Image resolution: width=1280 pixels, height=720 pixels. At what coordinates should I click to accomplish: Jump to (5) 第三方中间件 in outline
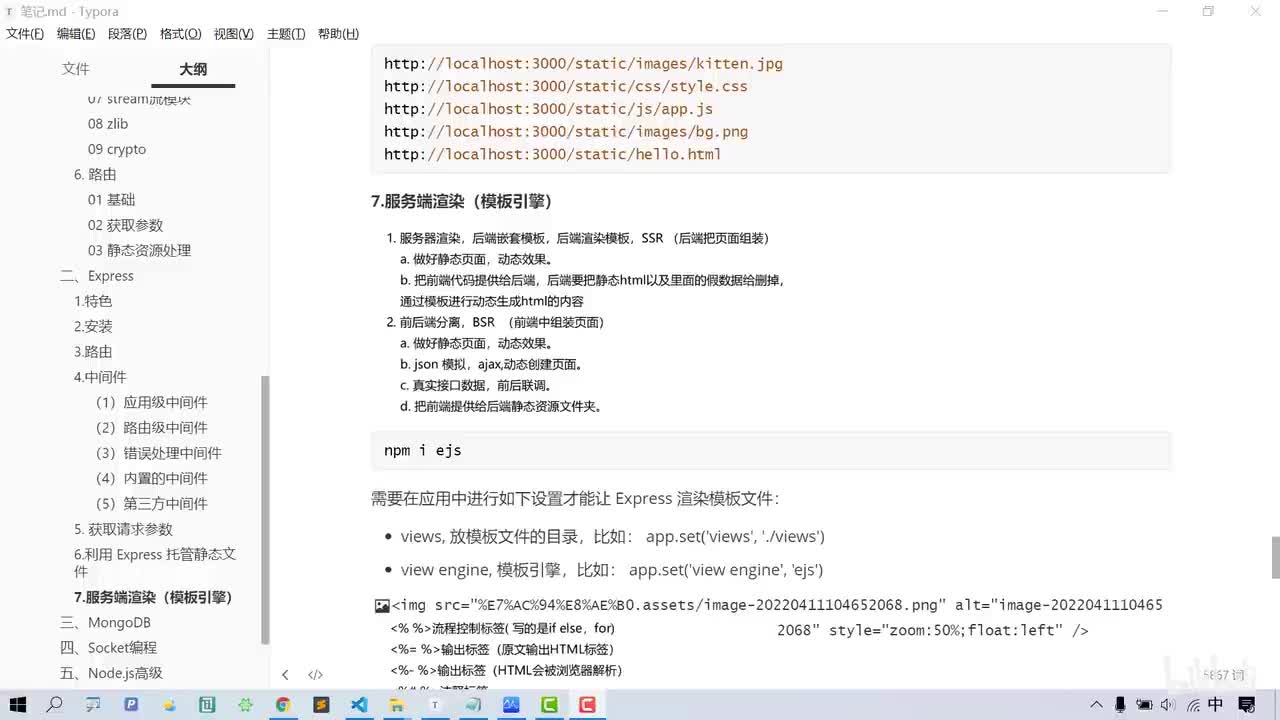152,504
